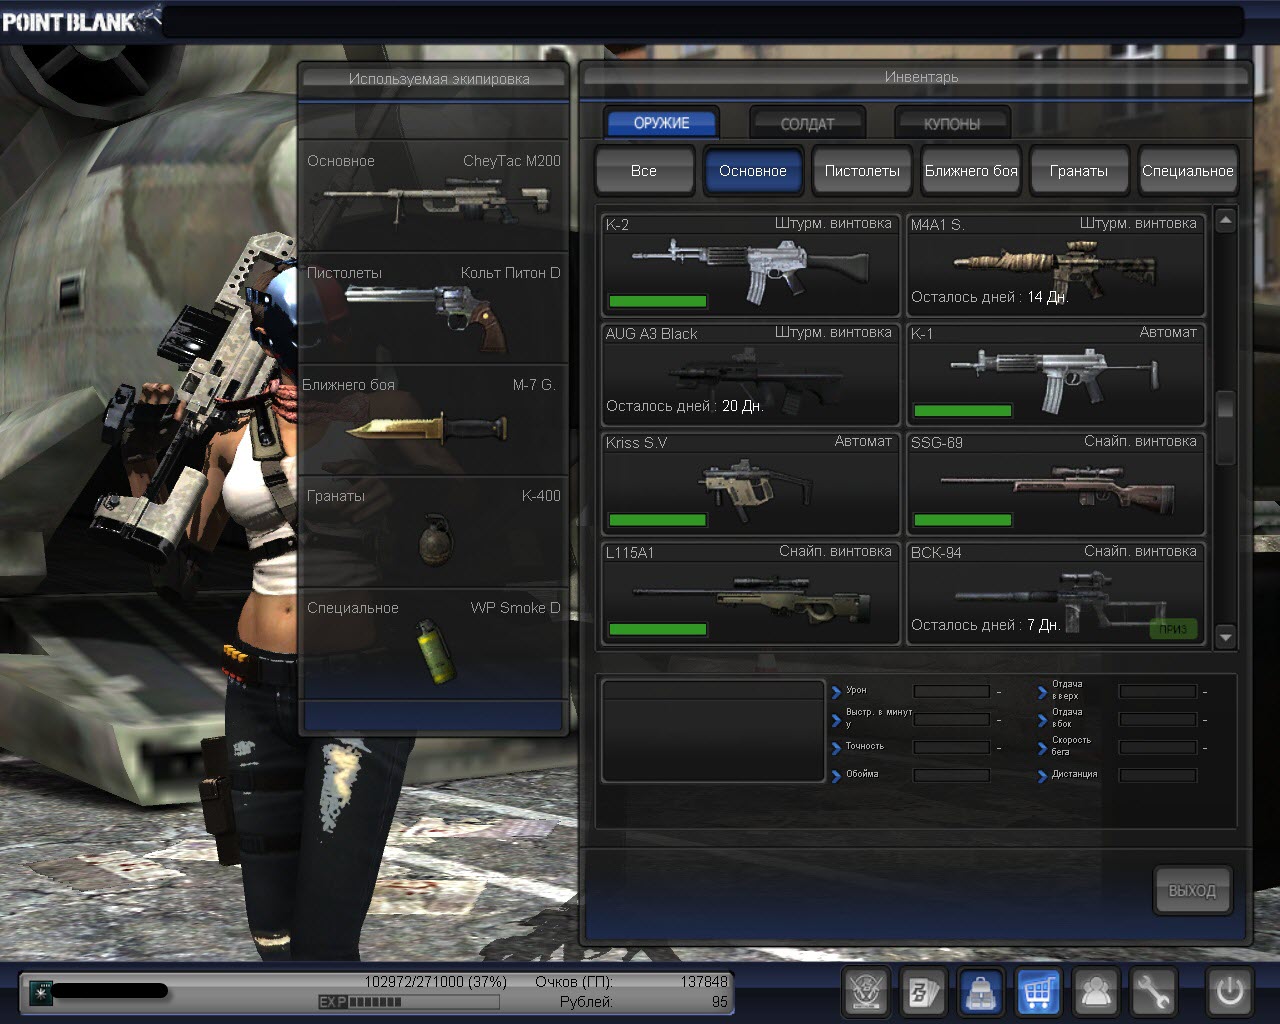The height and width of the screenshot is (1024, 1280).
Task: Switch to the Купоны tab
Action: 952,124
